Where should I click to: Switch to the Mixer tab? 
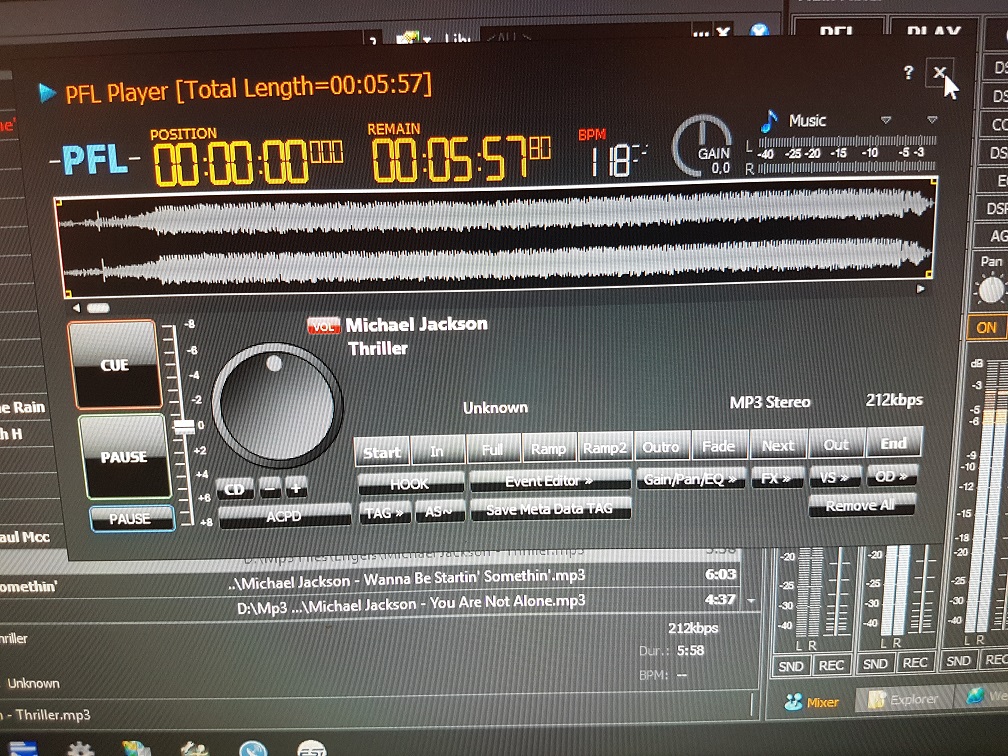click(812, 702)
